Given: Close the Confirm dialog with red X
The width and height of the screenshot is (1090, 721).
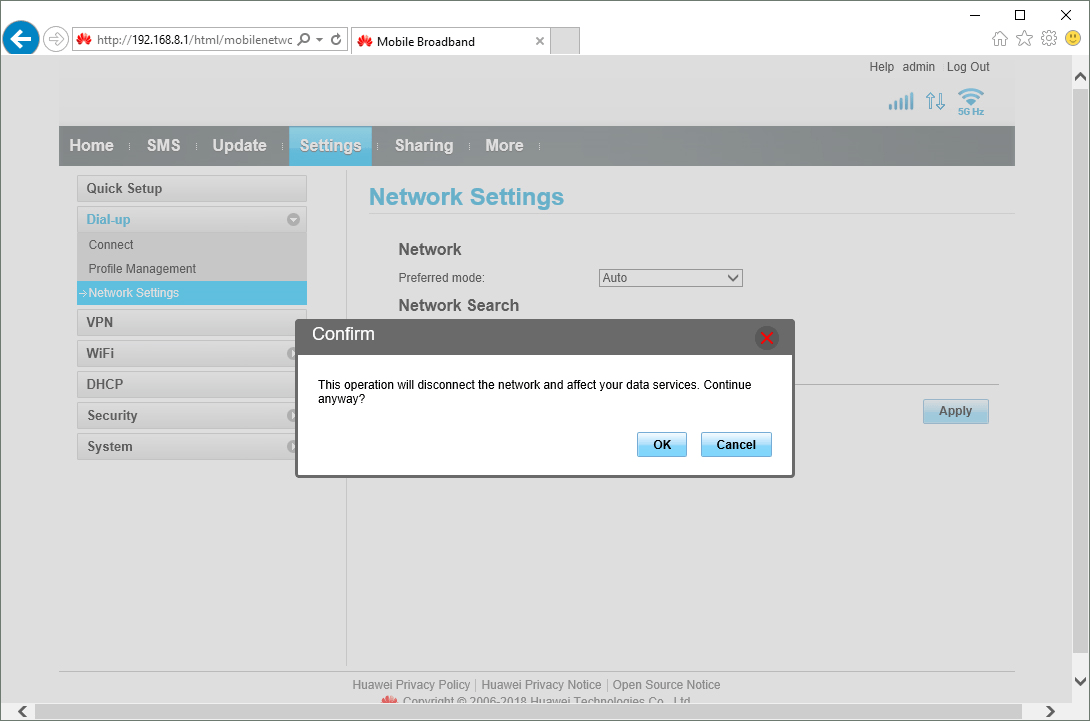Looking at the screenshot, I should coord(767,338).
